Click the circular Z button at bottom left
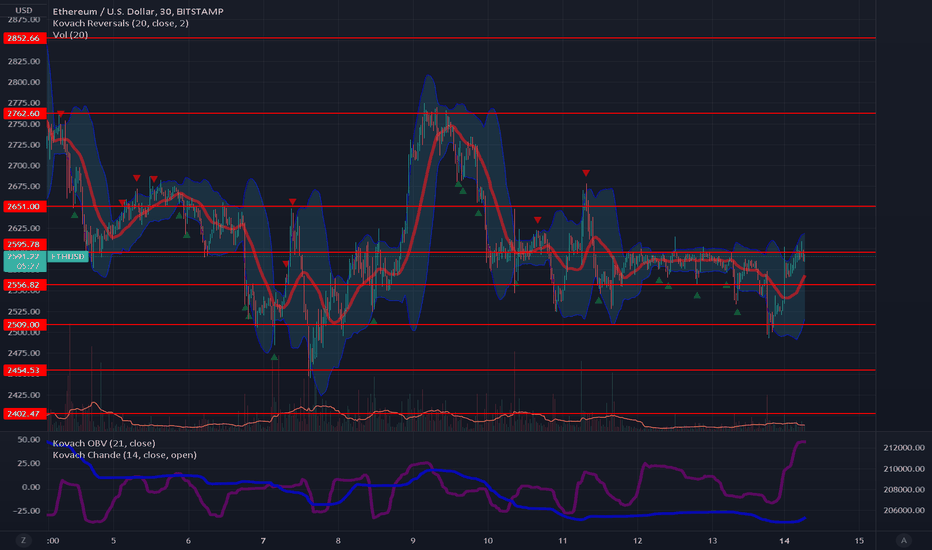932x550 pixels. click(x=24, y=540)
